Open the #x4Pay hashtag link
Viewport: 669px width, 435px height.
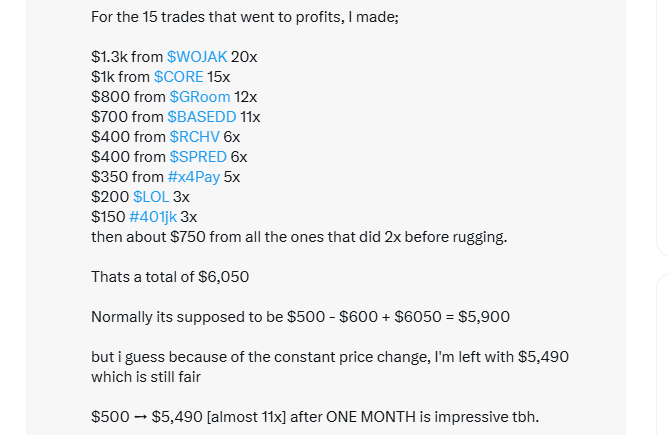[194, 176]
